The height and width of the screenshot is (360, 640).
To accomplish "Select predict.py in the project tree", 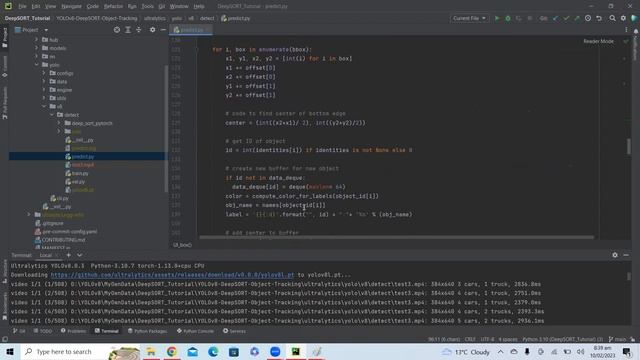I will click(83, 157).
